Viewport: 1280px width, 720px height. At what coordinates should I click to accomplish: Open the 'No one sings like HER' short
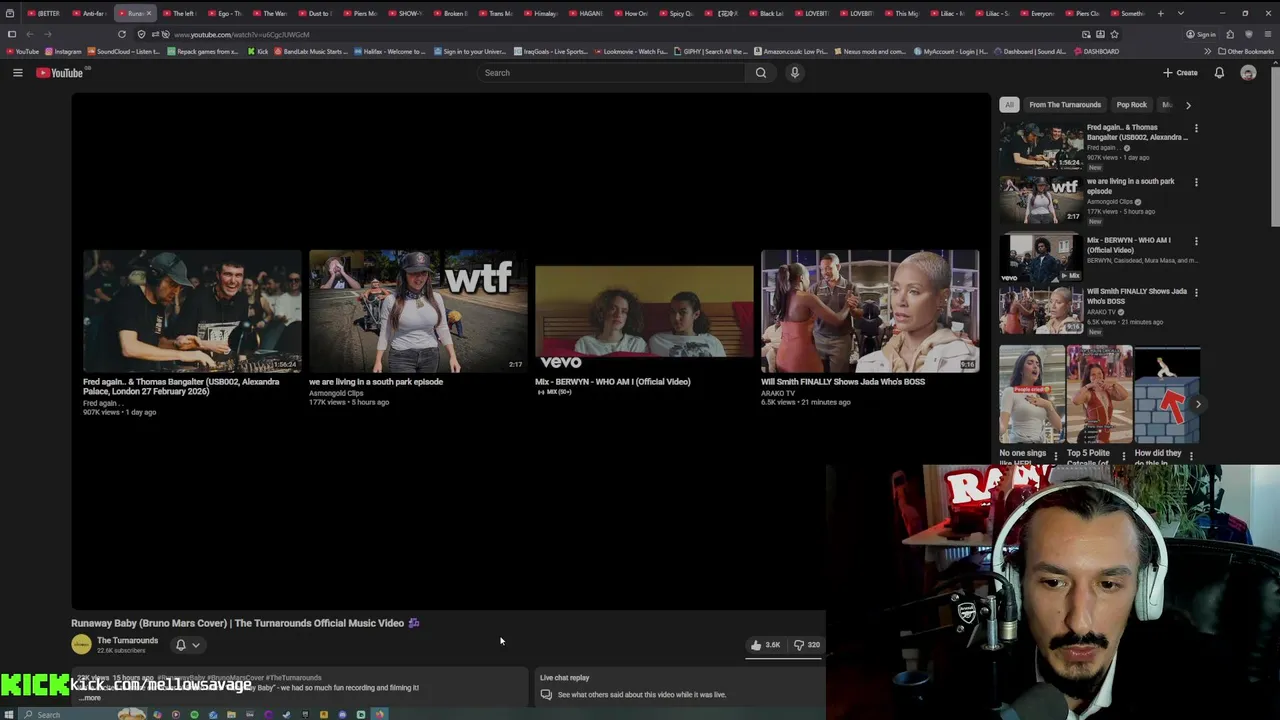pyautogui.click(x=1032, y=395)
